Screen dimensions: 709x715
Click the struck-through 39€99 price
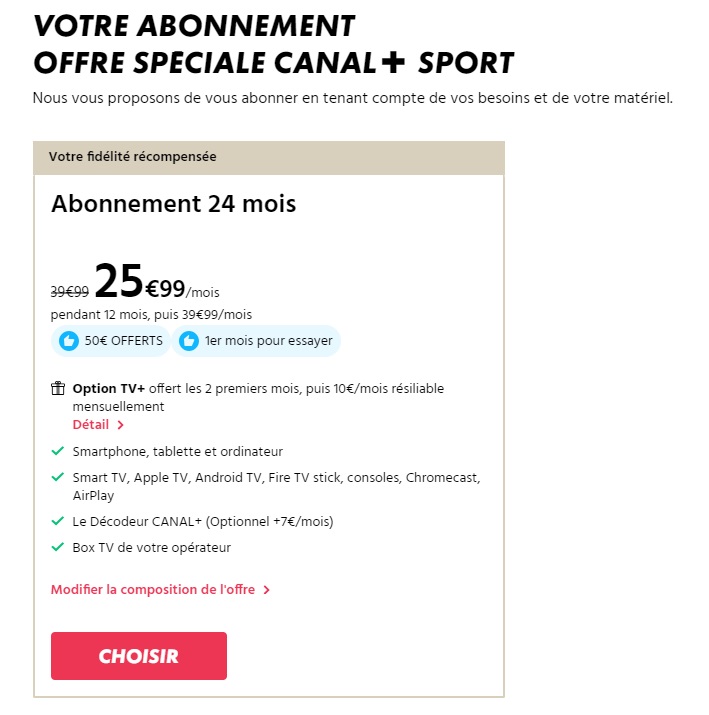click(70, 291)
